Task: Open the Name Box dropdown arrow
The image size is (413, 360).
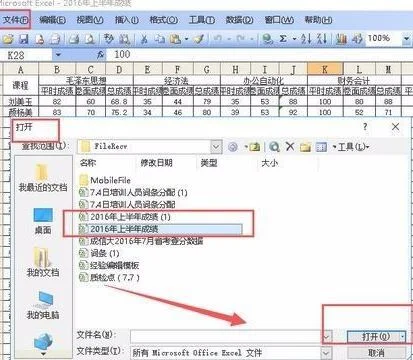Action: (x=58, y=55)
